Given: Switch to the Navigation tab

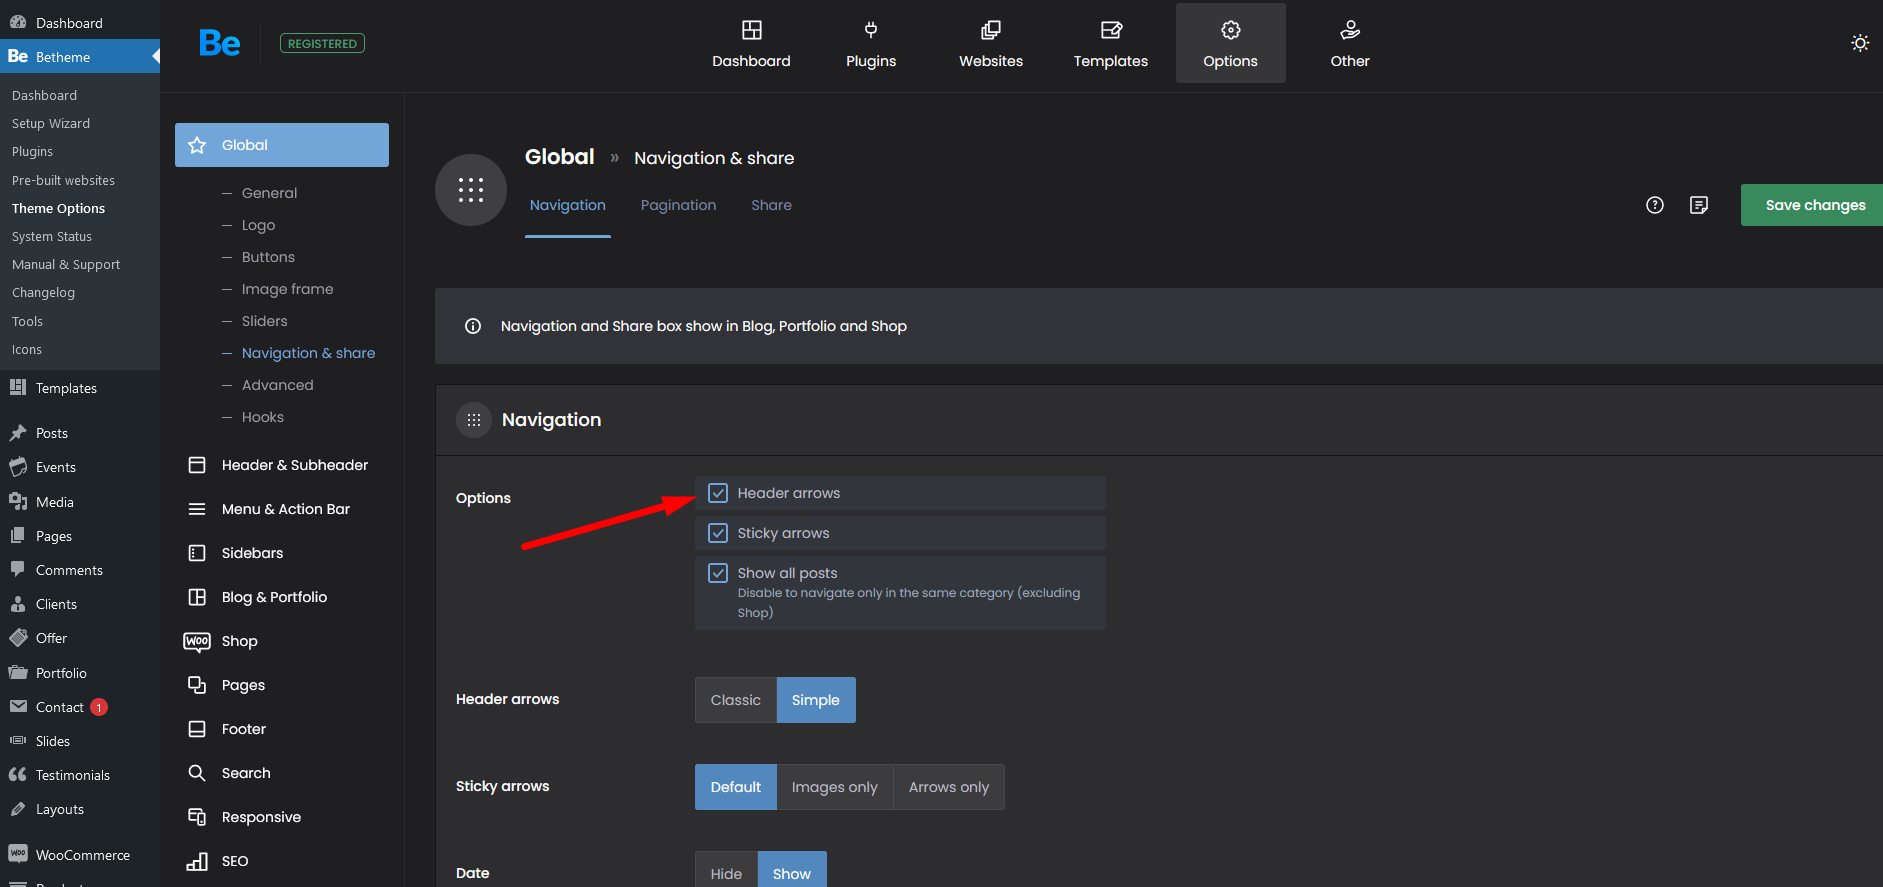Looking at the screenshot, I should [568, 205].
